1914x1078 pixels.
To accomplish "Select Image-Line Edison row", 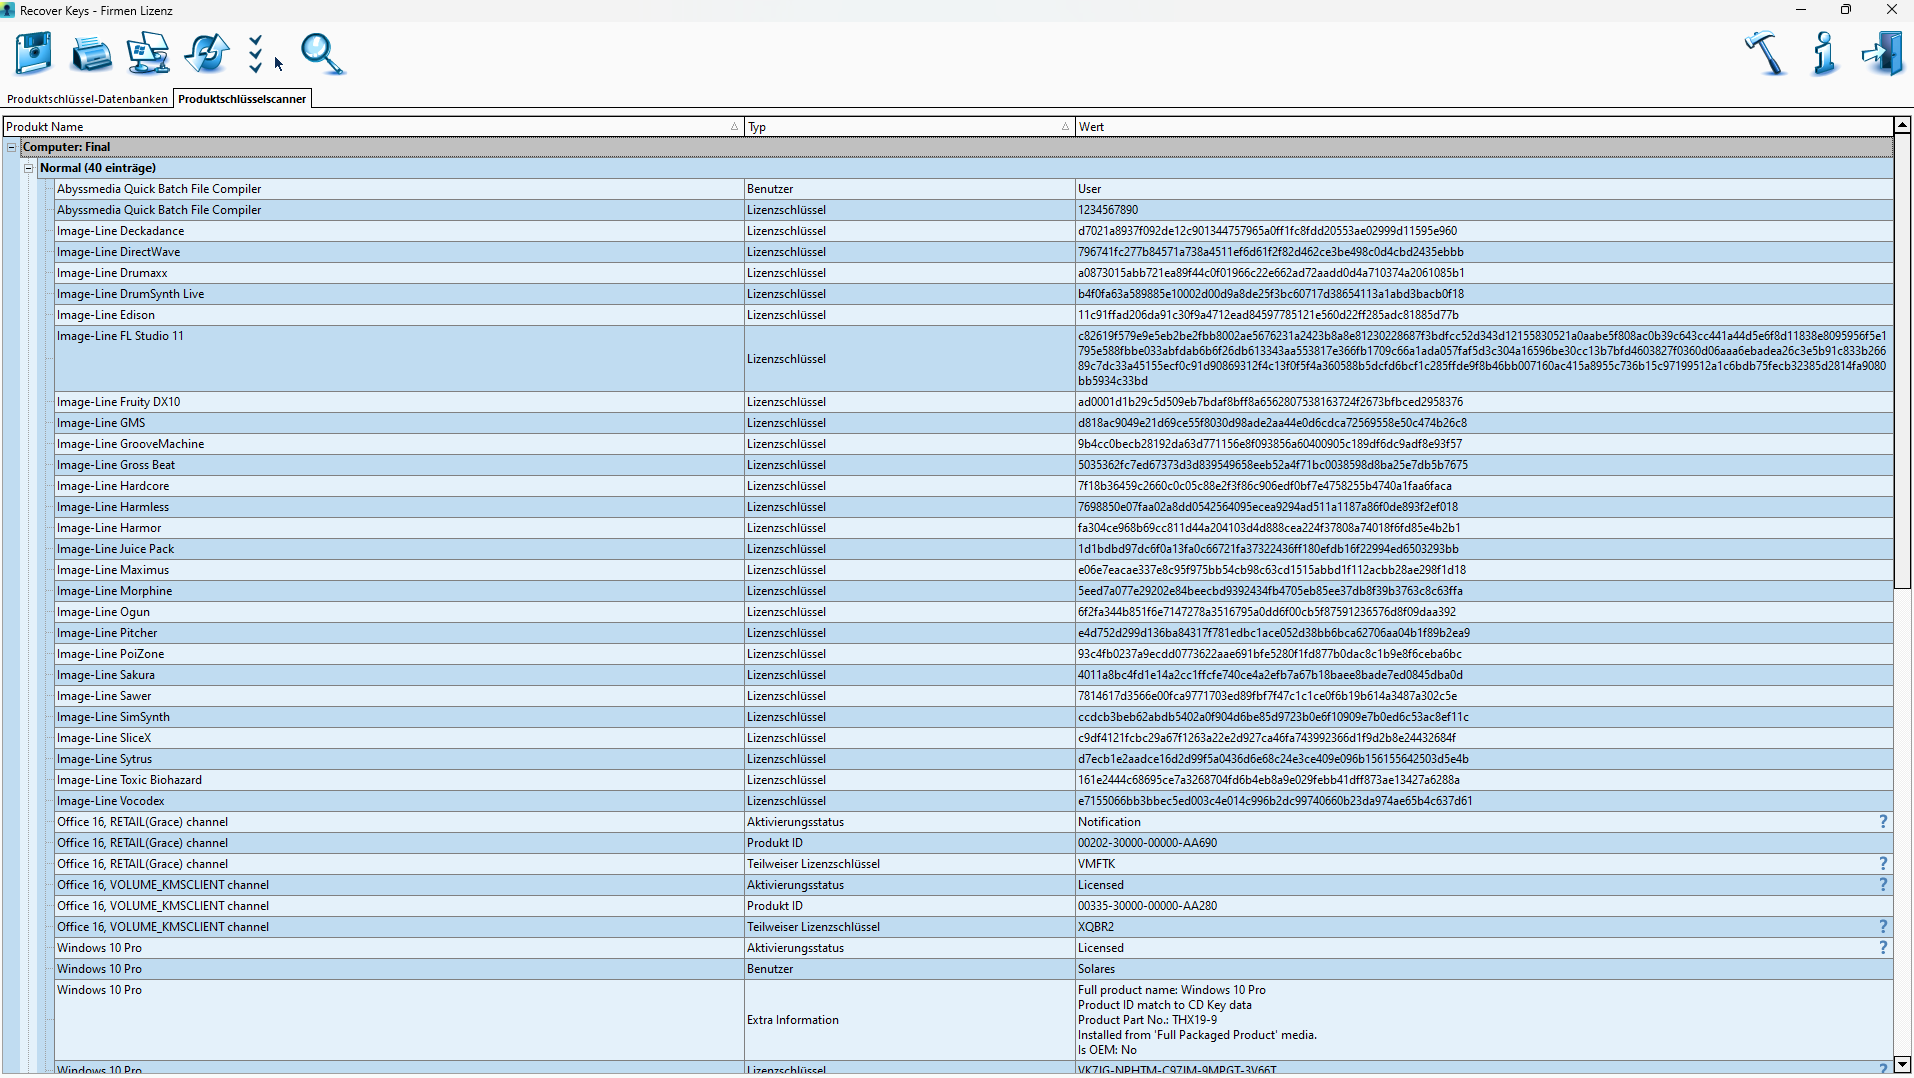I will tap(974, 315).
